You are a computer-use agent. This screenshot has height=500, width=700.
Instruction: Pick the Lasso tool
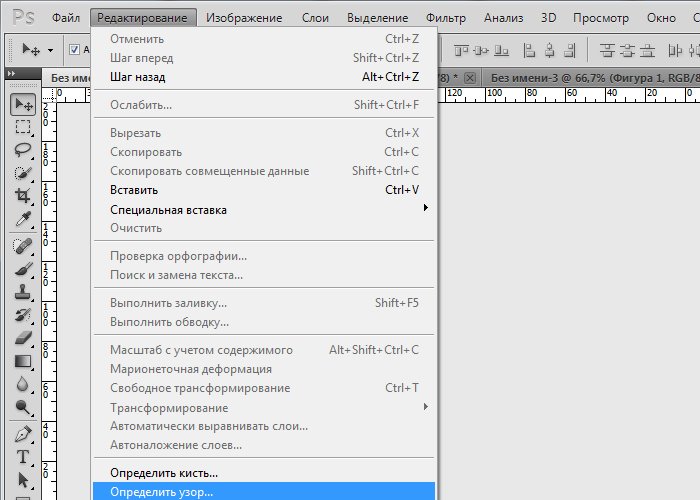pos(22,150)
